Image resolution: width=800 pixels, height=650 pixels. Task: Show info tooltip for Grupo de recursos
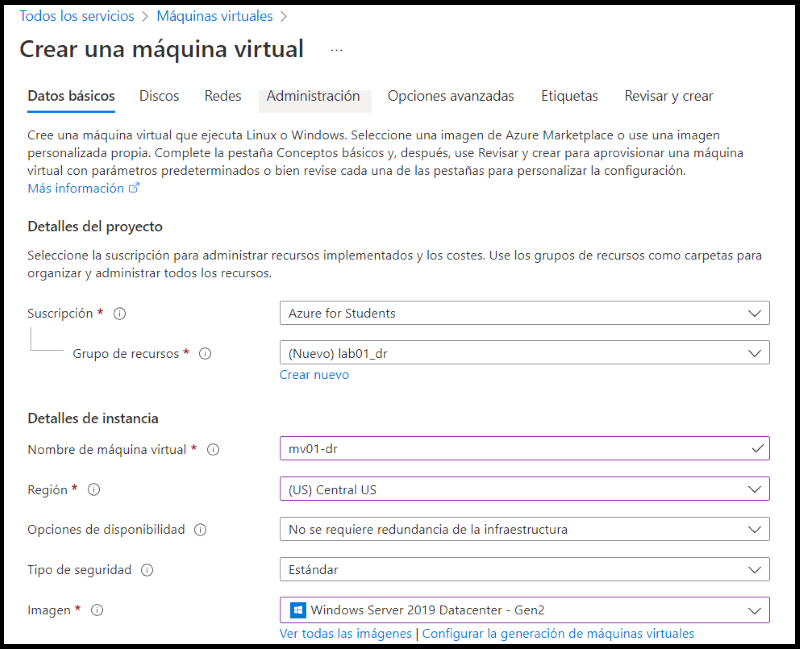coord(205,354)
